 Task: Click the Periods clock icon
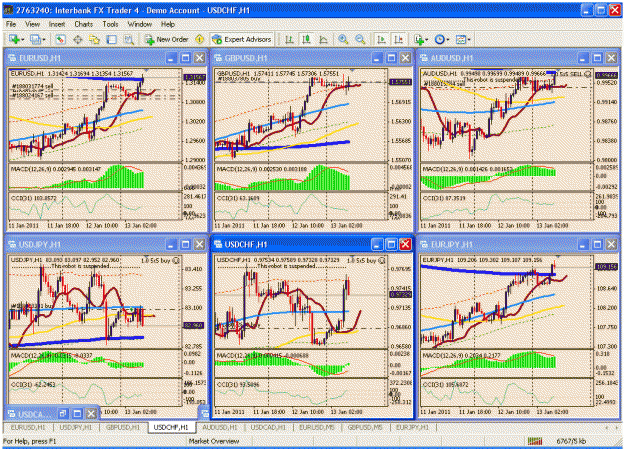439,39
